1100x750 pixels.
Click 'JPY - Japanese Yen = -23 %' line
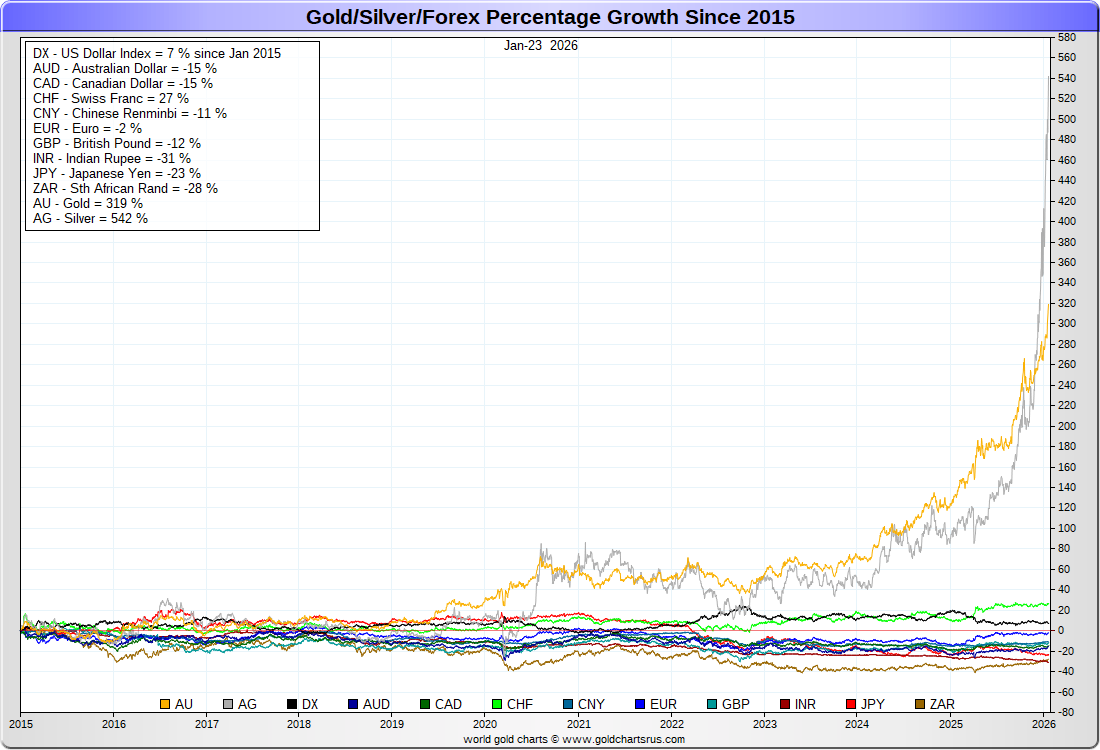click(117, 173)
